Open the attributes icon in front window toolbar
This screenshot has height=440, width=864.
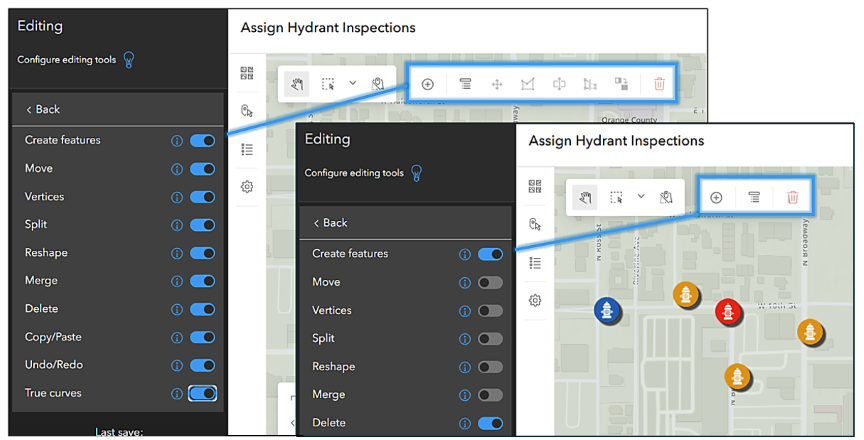point(754,197)
